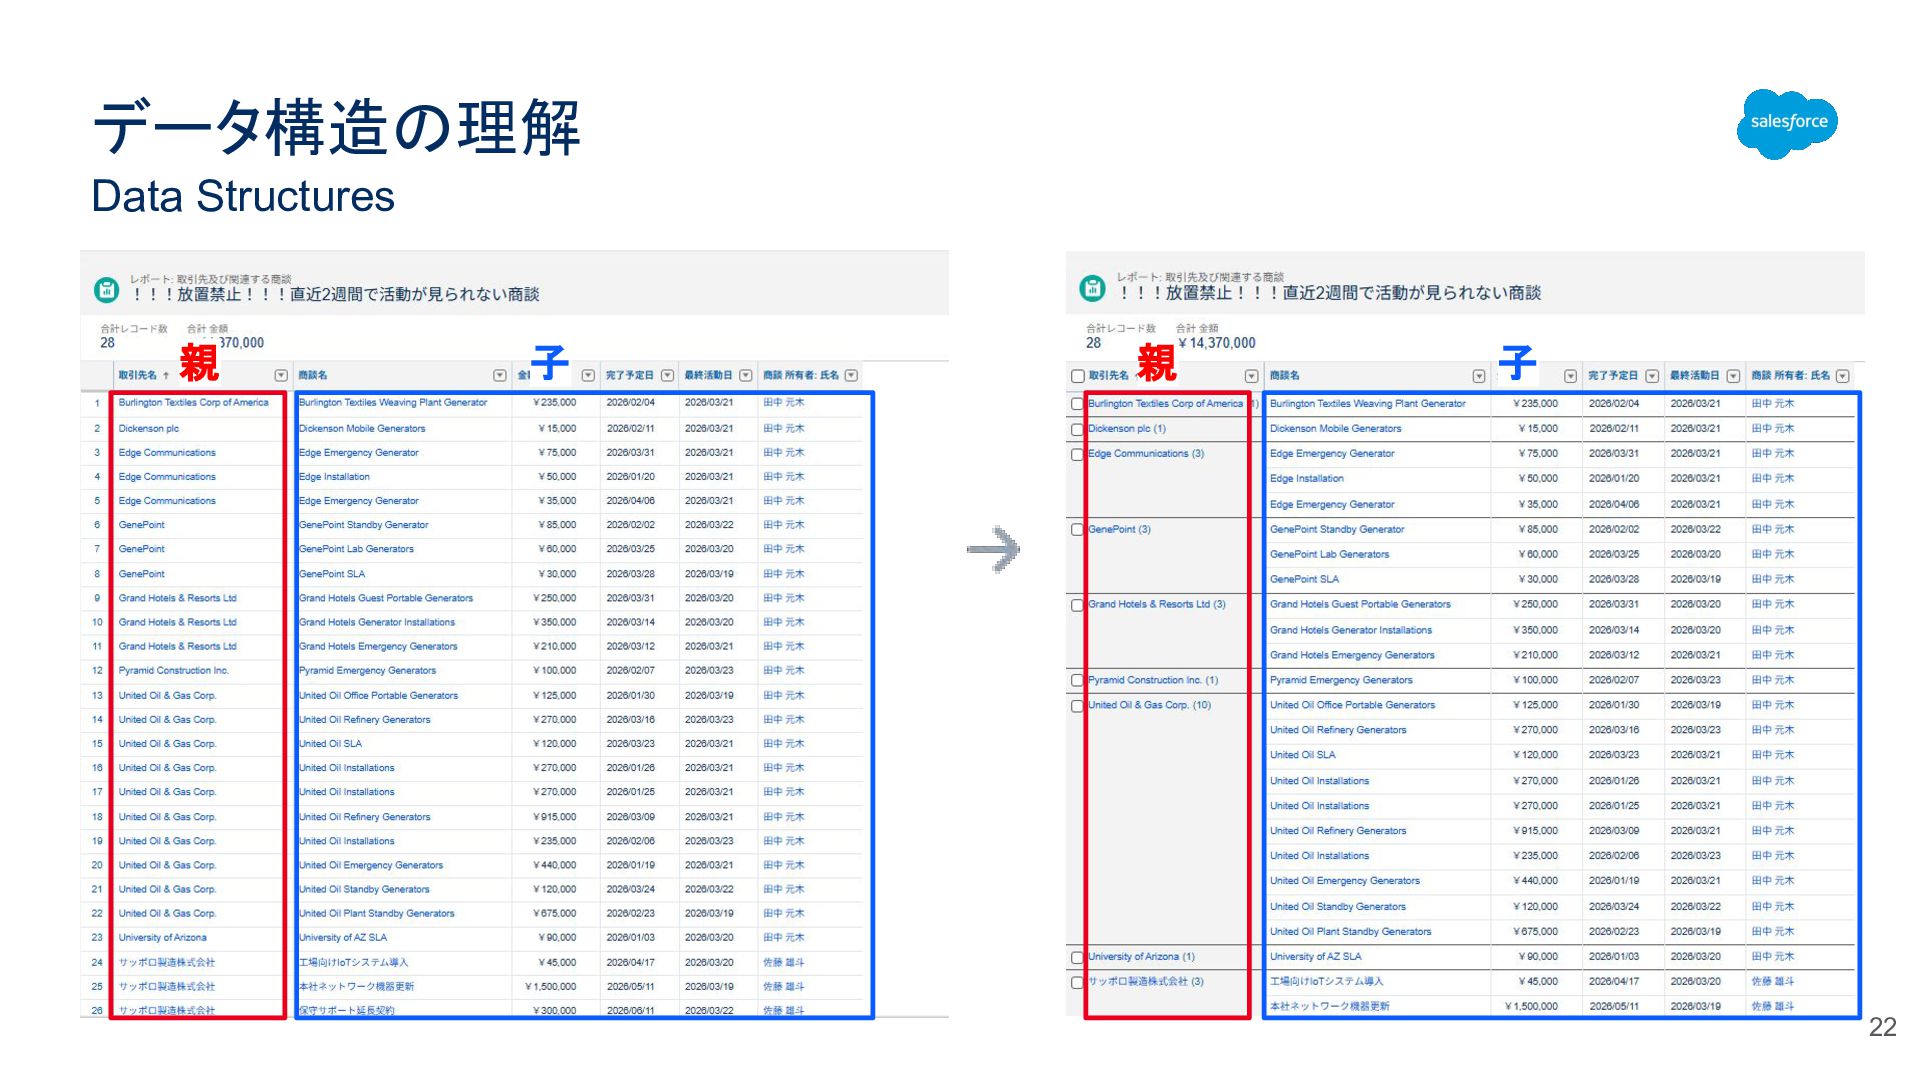The image size is (1918, 1080).
Task: Click the 商談名 column header in the flat report
Action: (x=313, y=376)
